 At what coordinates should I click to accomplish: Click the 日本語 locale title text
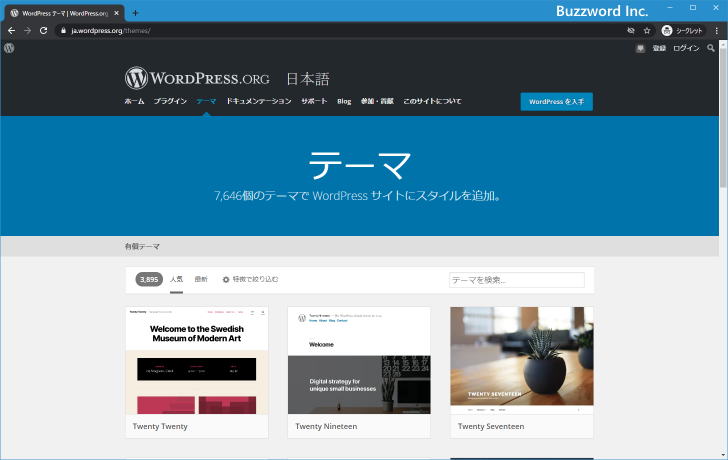click(307, 79)
